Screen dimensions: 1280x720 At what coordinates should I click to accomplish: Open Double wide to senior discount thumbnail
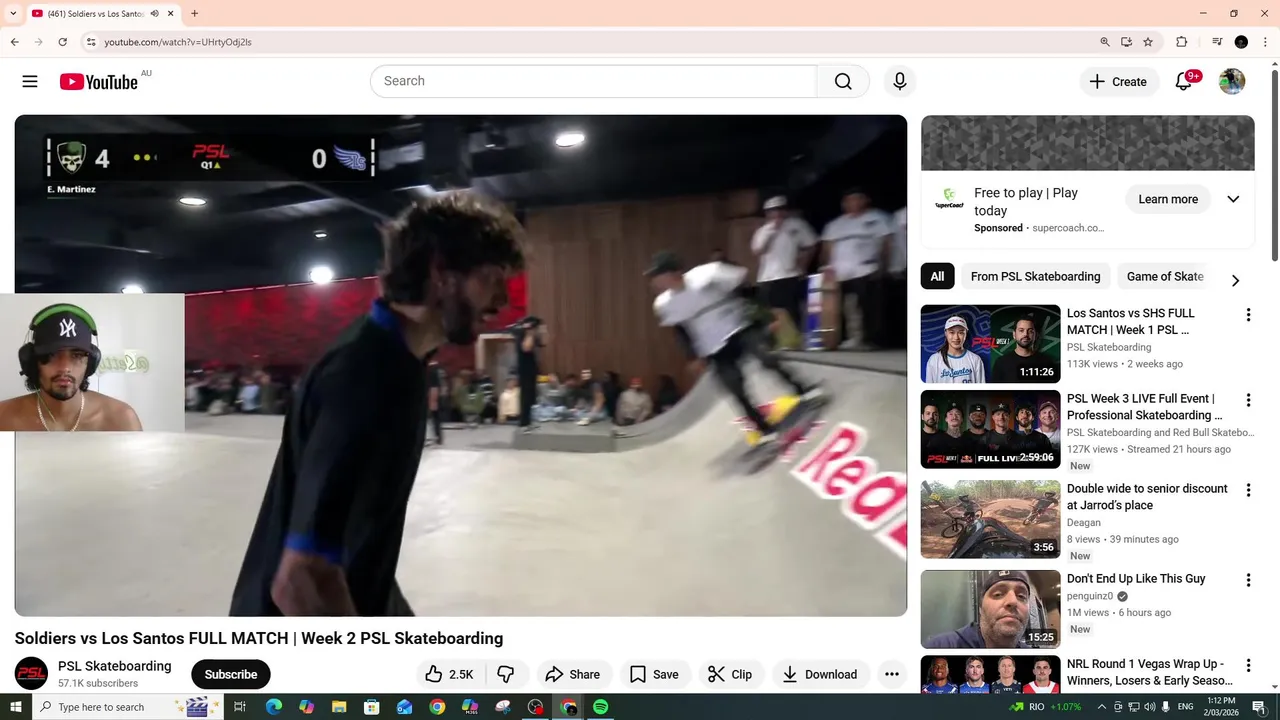click(x=990, y=519)
